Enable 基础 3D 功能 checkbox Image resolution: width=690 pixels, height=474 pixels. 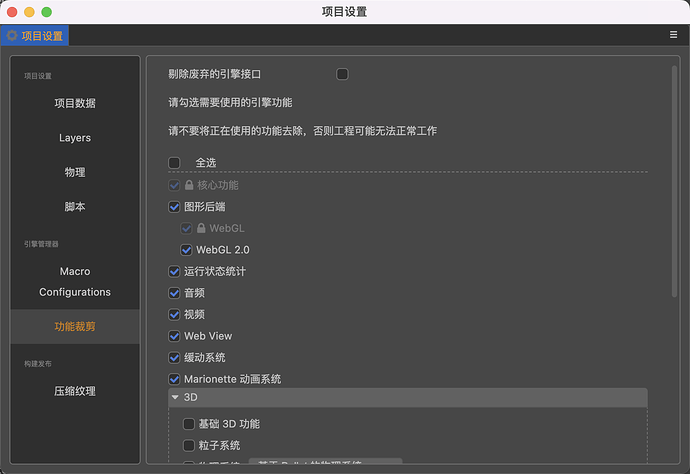189,424
